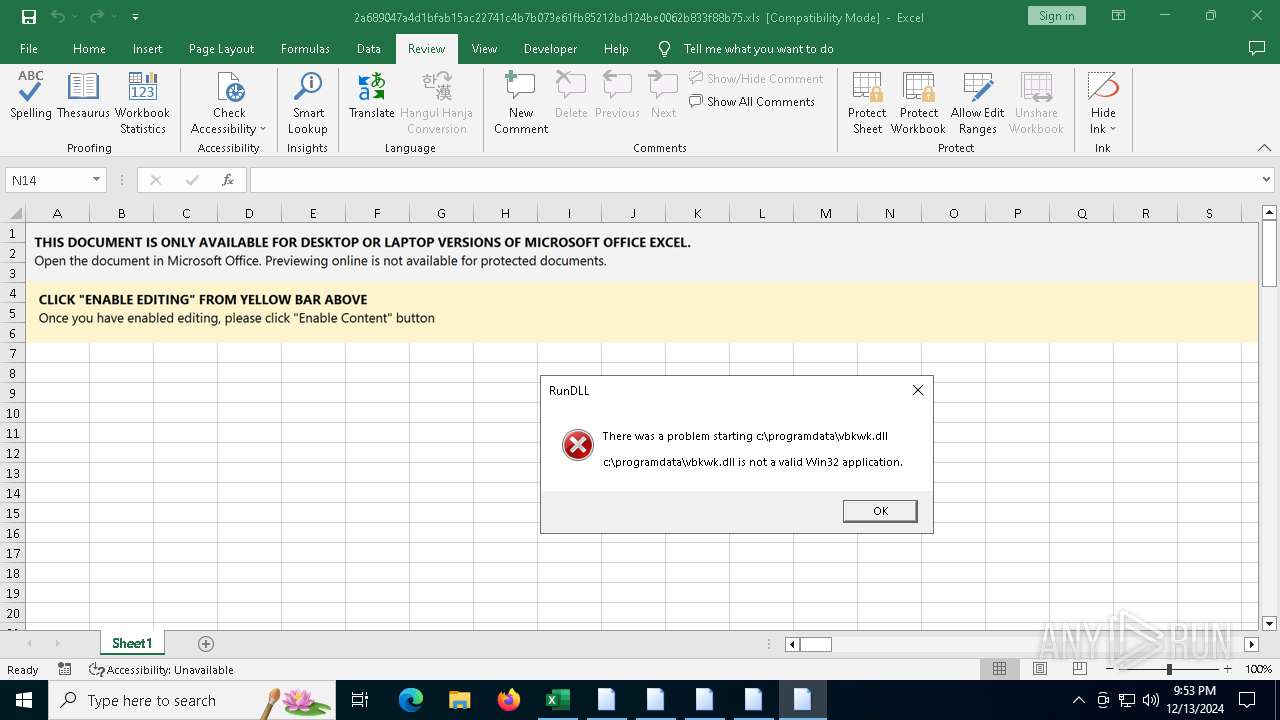The height and width of the screenshot is (720, 1280).
Task: Click the Windows search box on taskbar
Action: click(x=192, y=700)
